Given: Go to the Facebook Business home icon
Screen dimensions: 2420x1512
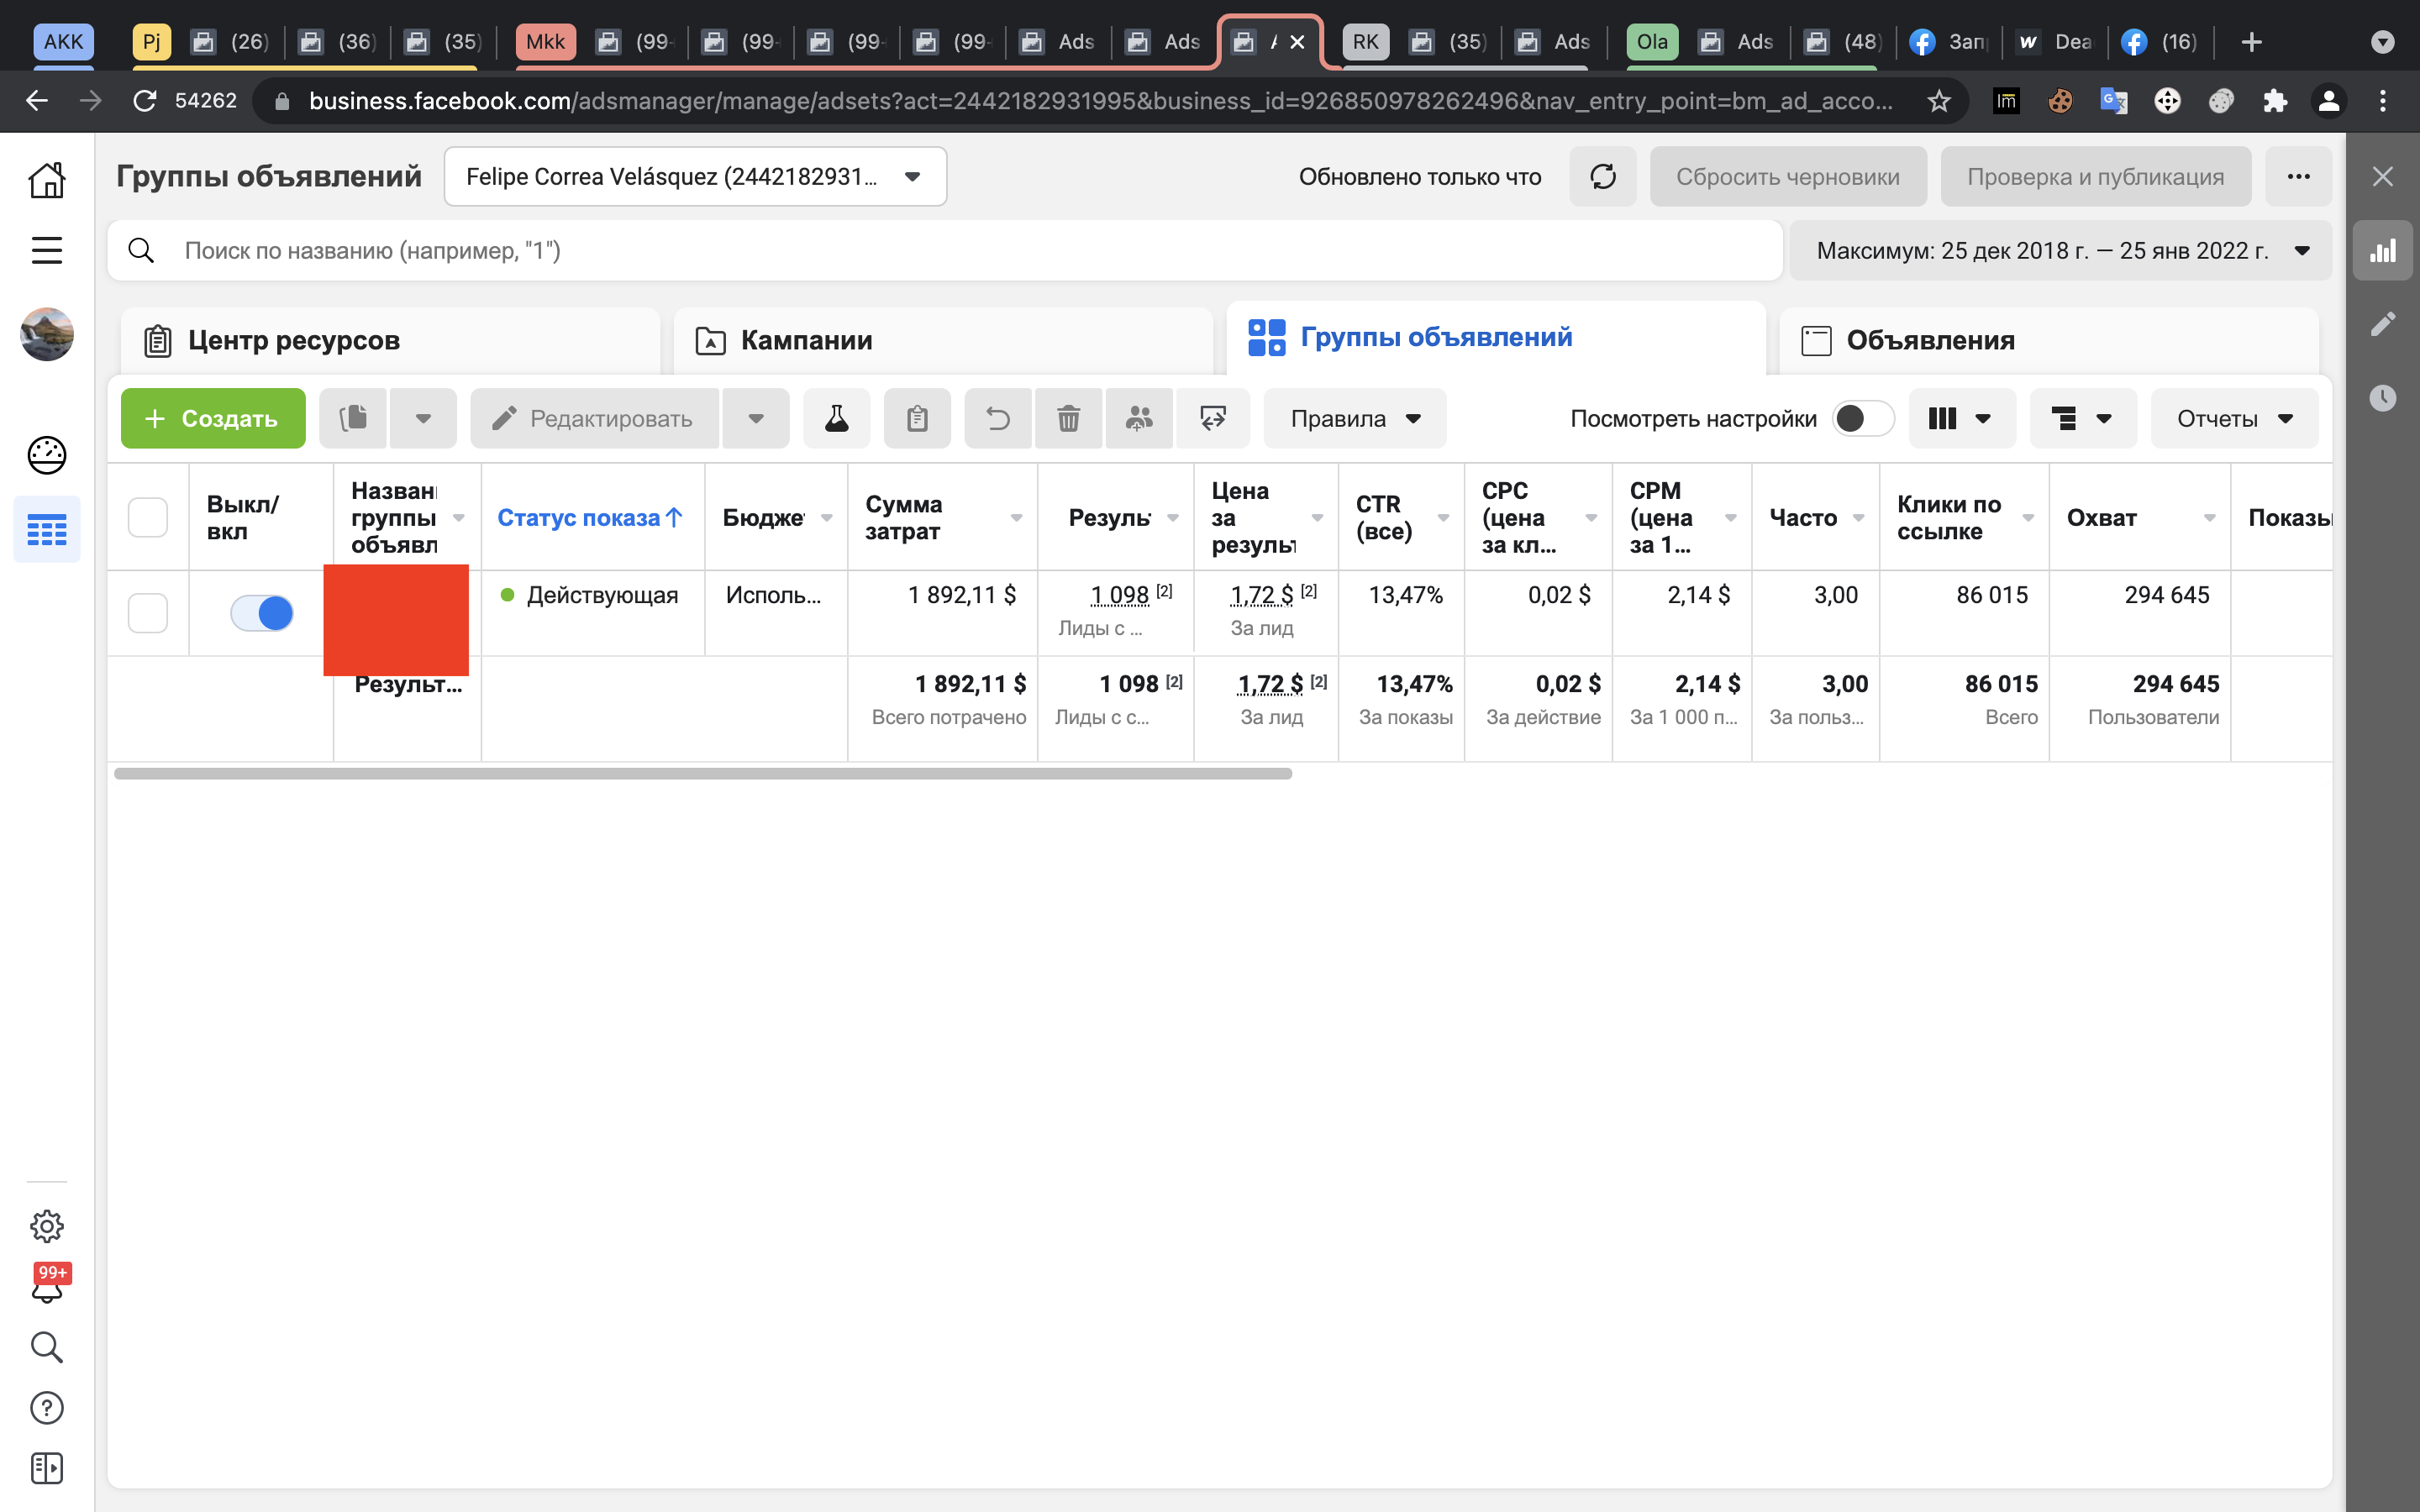Looking at the screenshot, I should pos(47,180).
